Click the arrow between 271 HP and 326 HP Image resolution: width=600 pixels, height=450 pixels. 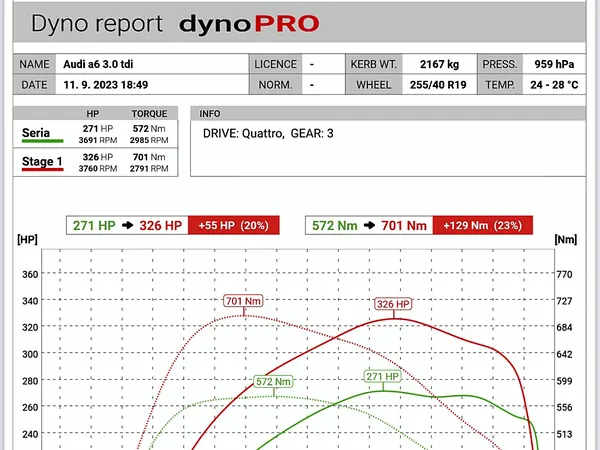click(x=127, y=225)
